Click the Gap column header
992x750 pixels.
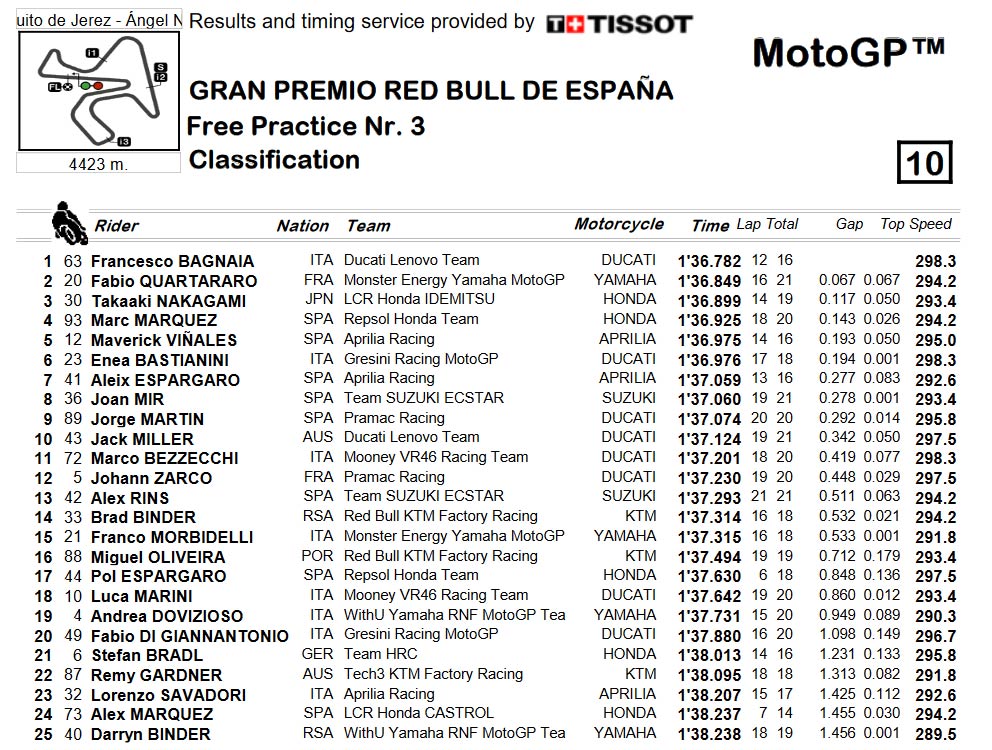coord(849,224)
